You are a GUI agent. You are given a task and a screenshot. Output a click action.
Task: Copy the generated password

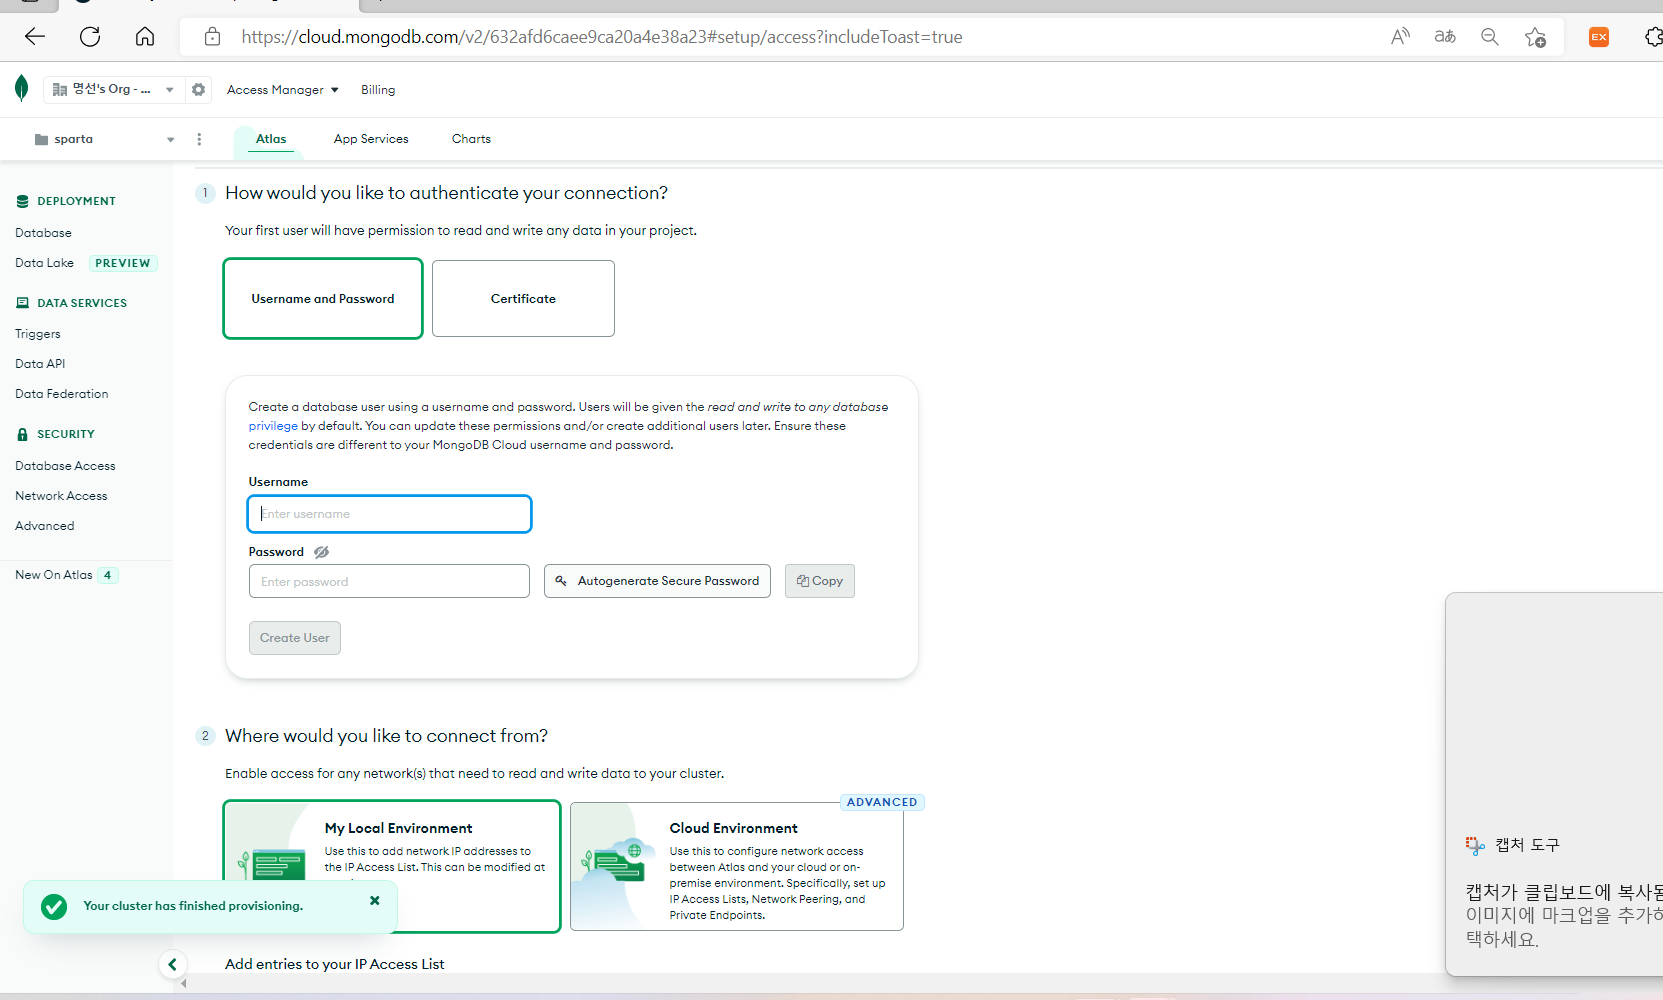tap(820, 581)
